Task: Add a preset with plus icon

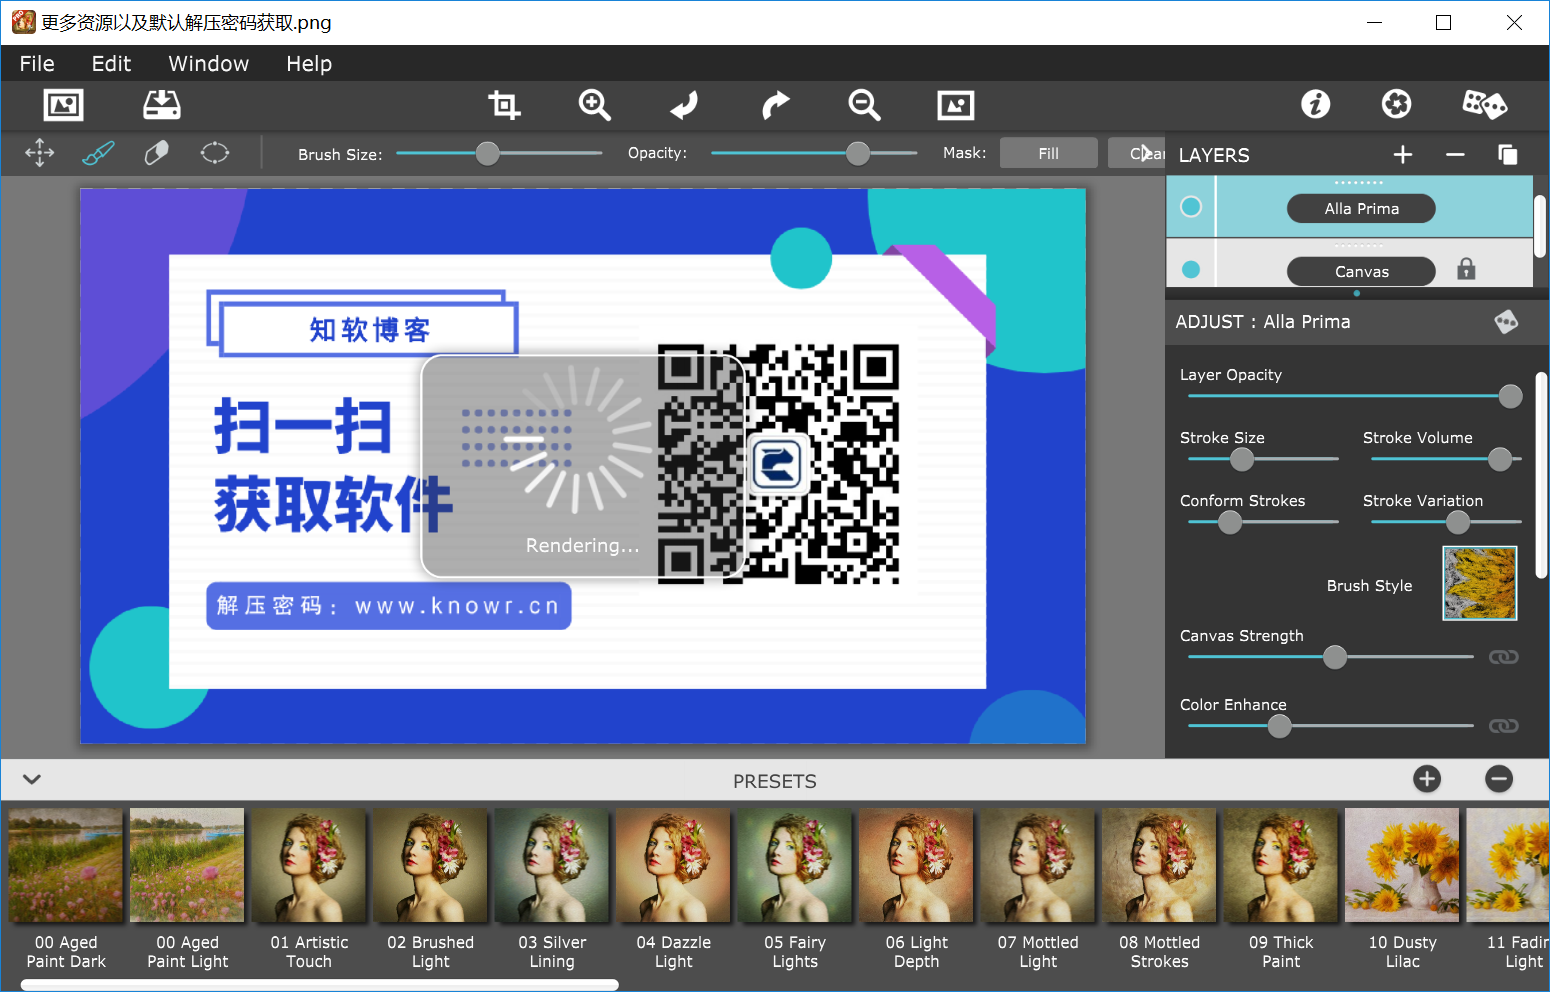Action: click(1427, 779)
